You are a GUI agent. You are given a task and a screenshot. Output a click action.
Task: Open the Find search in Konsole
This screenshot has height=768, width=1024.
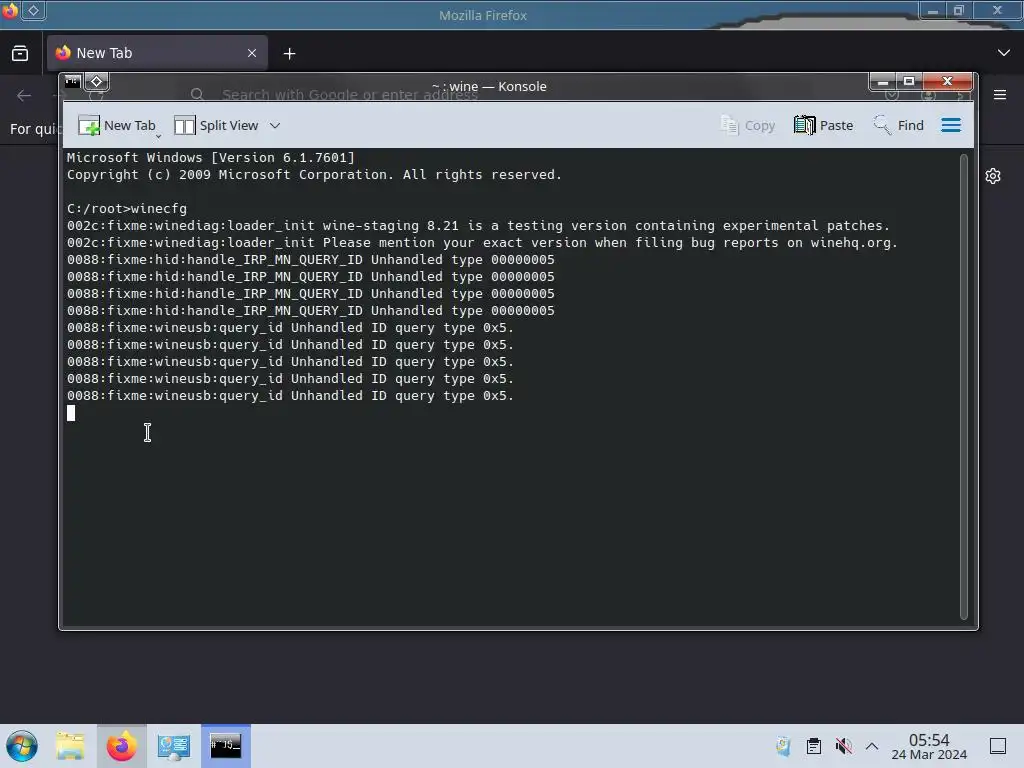click(x=899, y=125)
